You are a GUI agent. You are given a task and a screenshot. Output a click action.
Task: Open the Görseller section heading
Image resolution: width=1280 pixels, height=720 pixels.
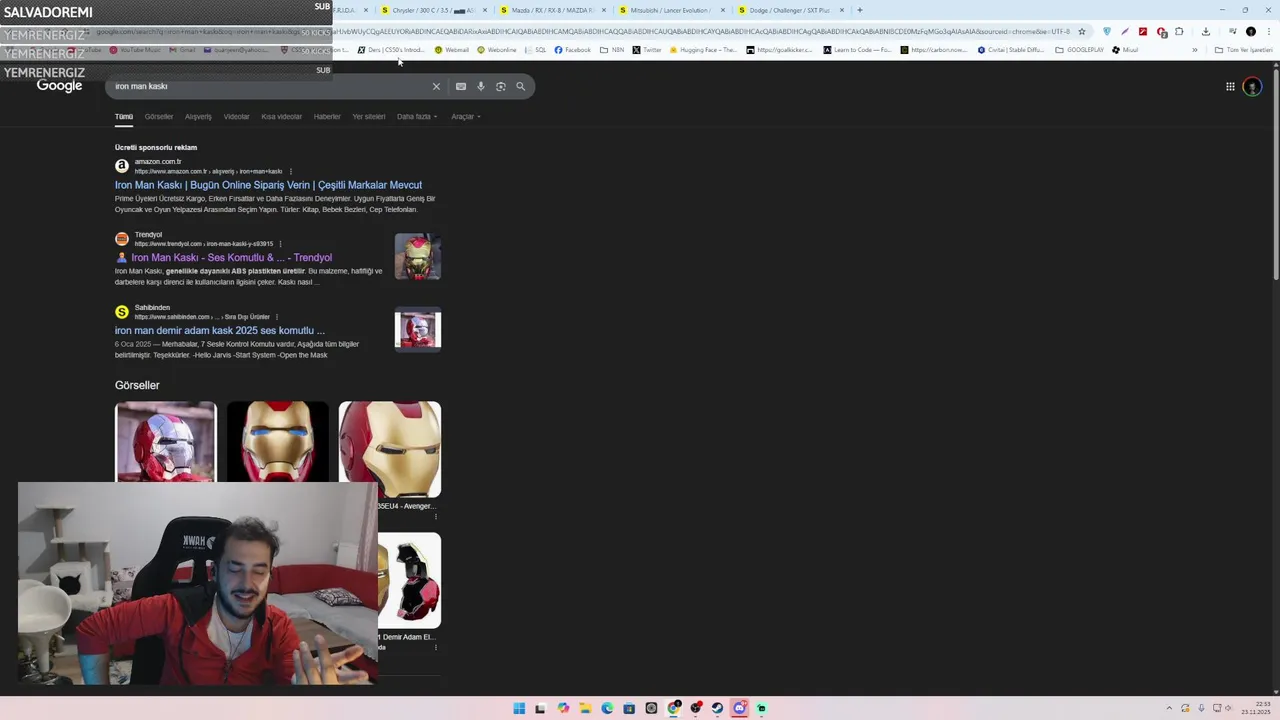click(x=137, y=385)
